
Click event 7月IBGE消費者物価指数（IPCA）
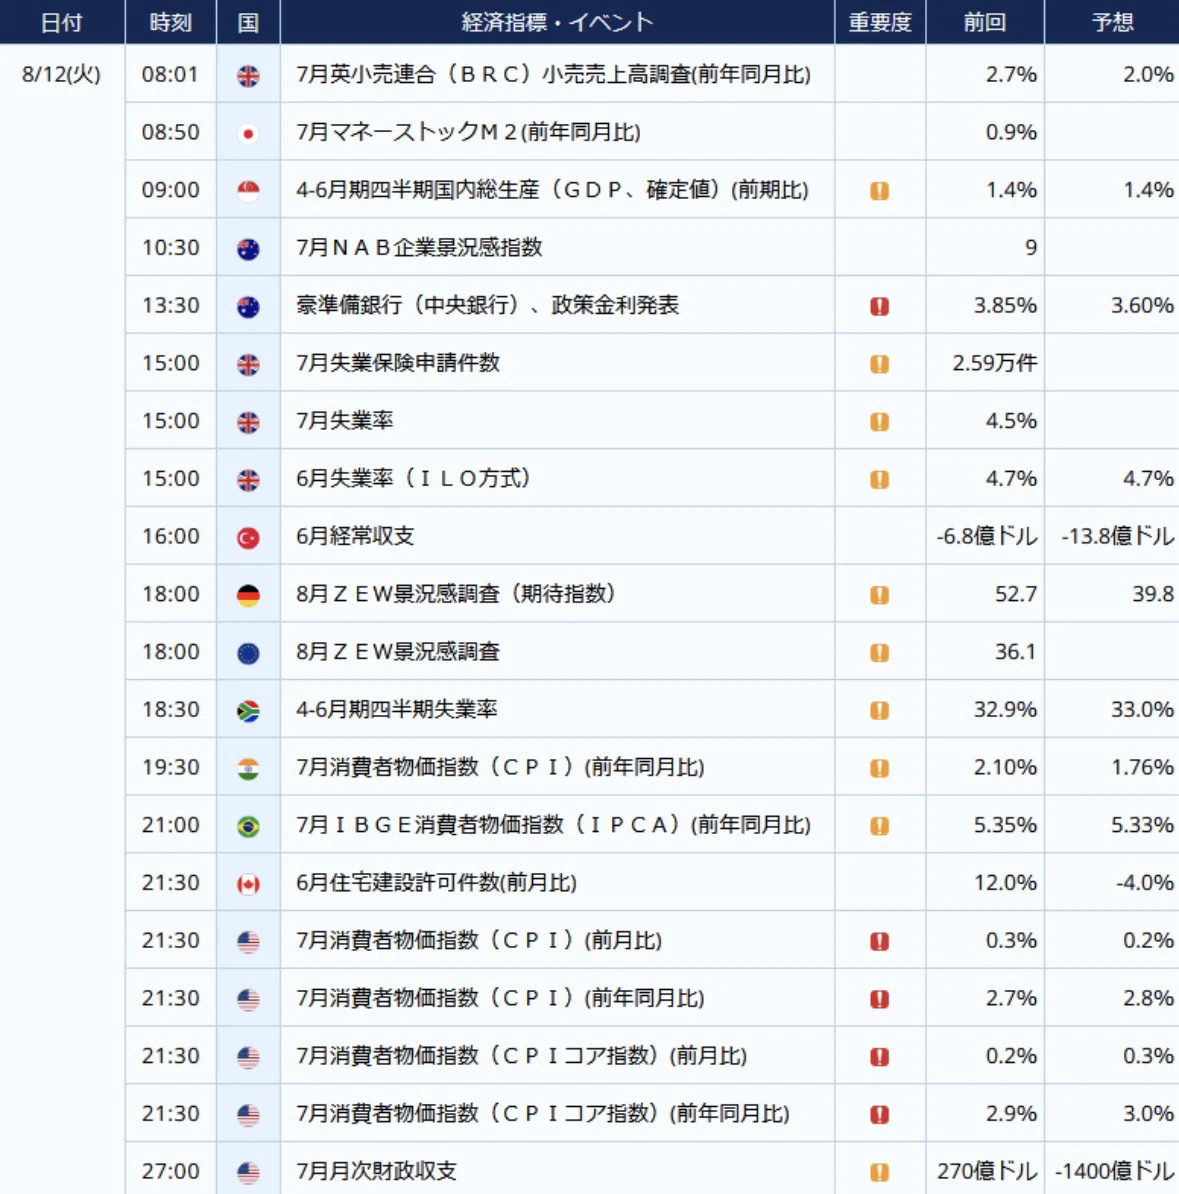553,825
